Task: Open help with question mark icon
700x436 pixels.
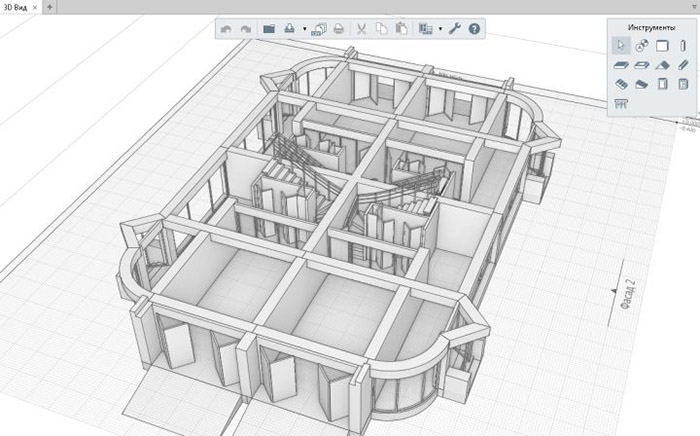Action: (x=474, y=29)
